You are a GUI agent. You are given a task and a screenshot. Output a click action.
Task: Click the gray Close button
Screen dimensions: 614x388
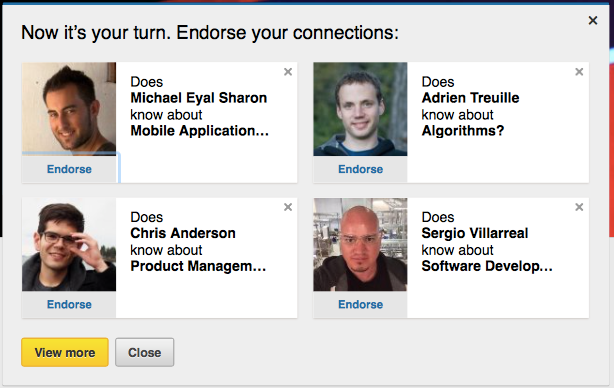pos(144,352)
